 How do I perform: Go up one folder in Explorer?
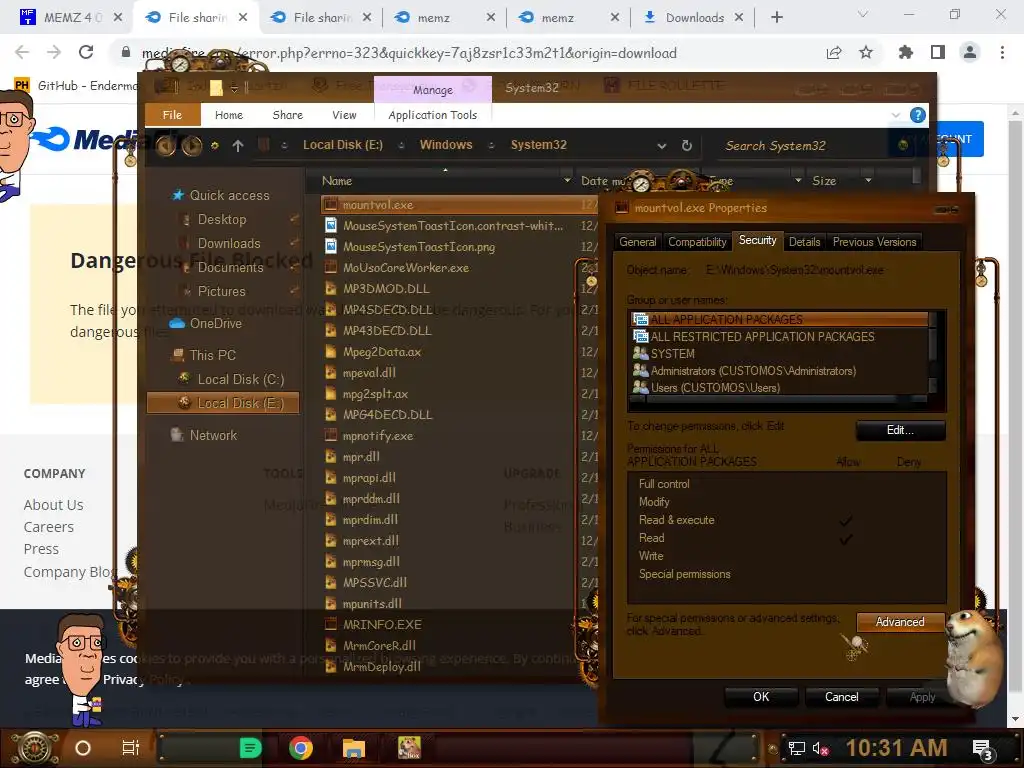(x=238, y=146)
